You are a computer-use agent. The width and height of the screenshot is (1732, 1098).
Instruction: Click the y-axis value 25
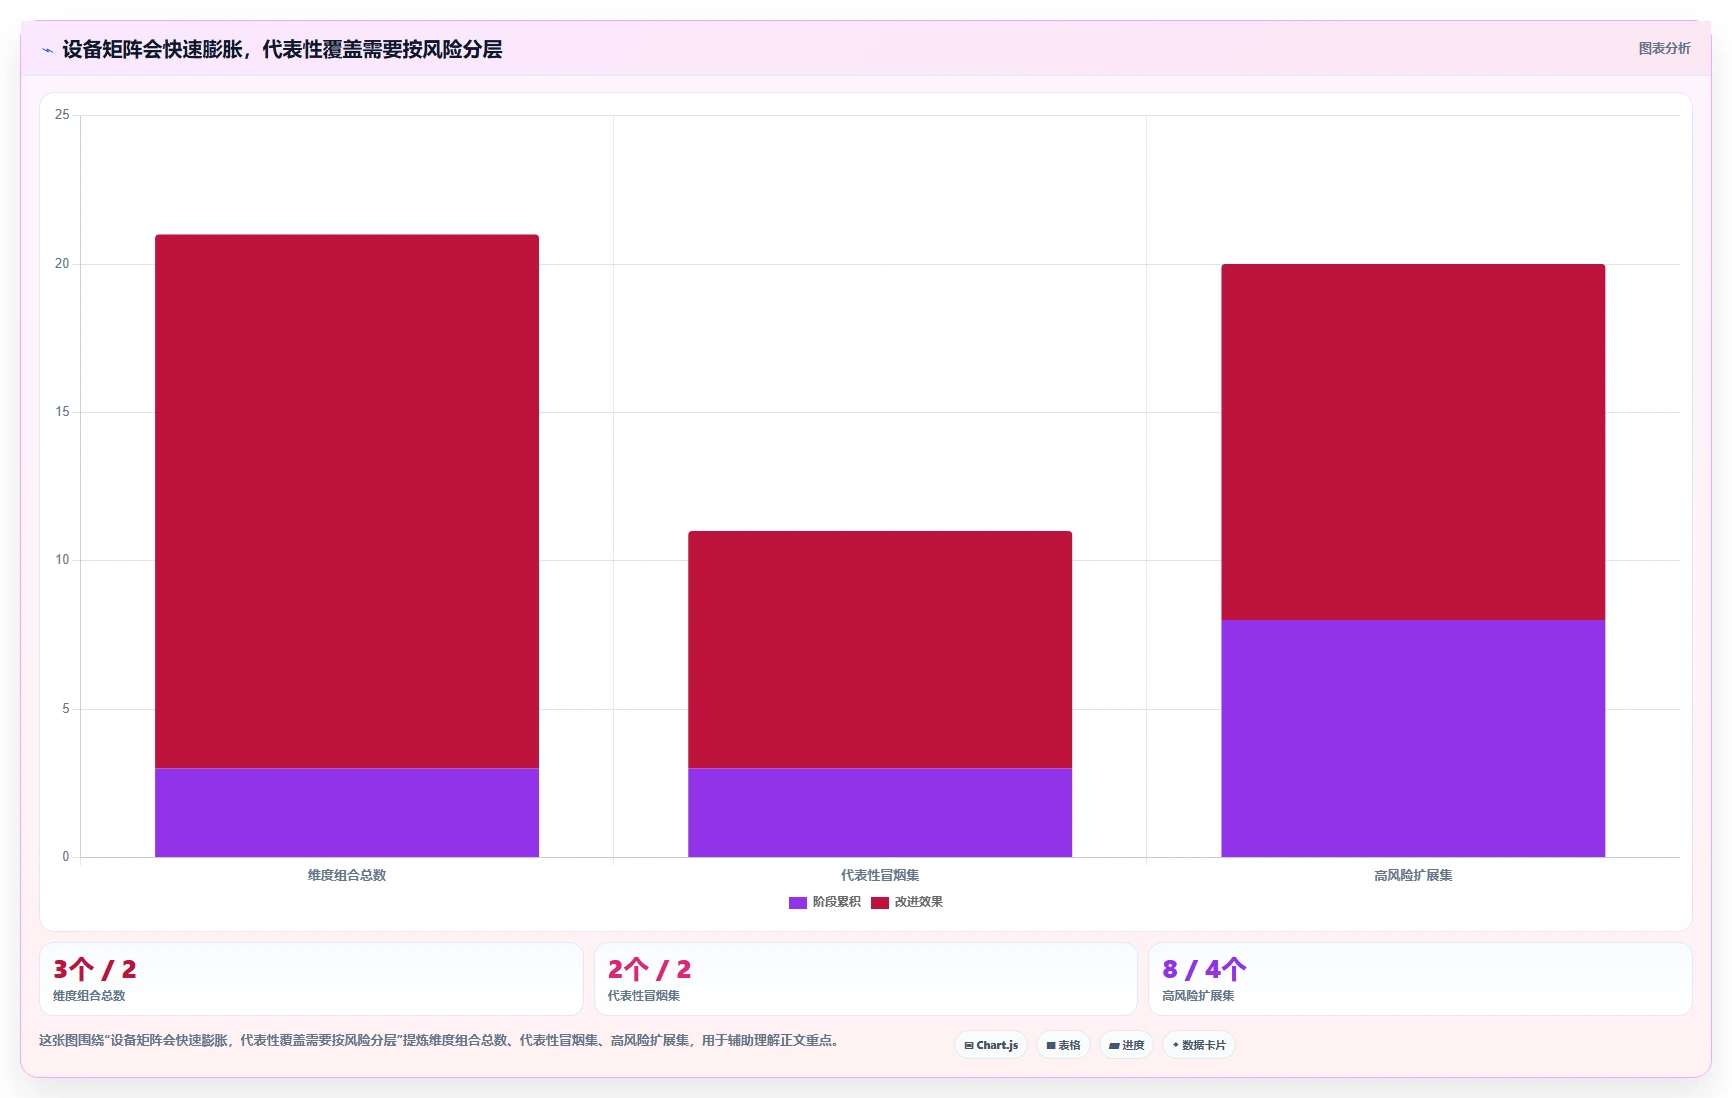click(x=62, y=115)
